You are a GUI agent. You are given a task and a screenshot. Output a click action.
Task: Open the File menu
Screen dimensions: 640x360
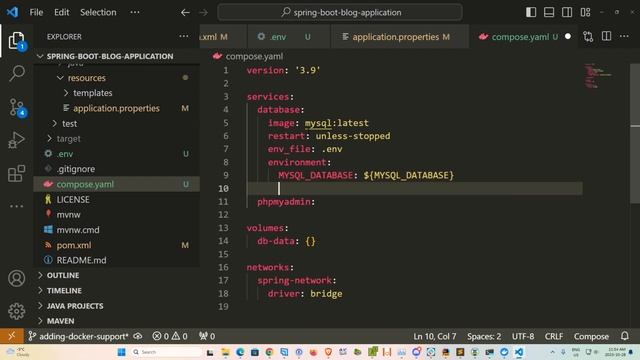pyautogui.click(x=36, y=12)
